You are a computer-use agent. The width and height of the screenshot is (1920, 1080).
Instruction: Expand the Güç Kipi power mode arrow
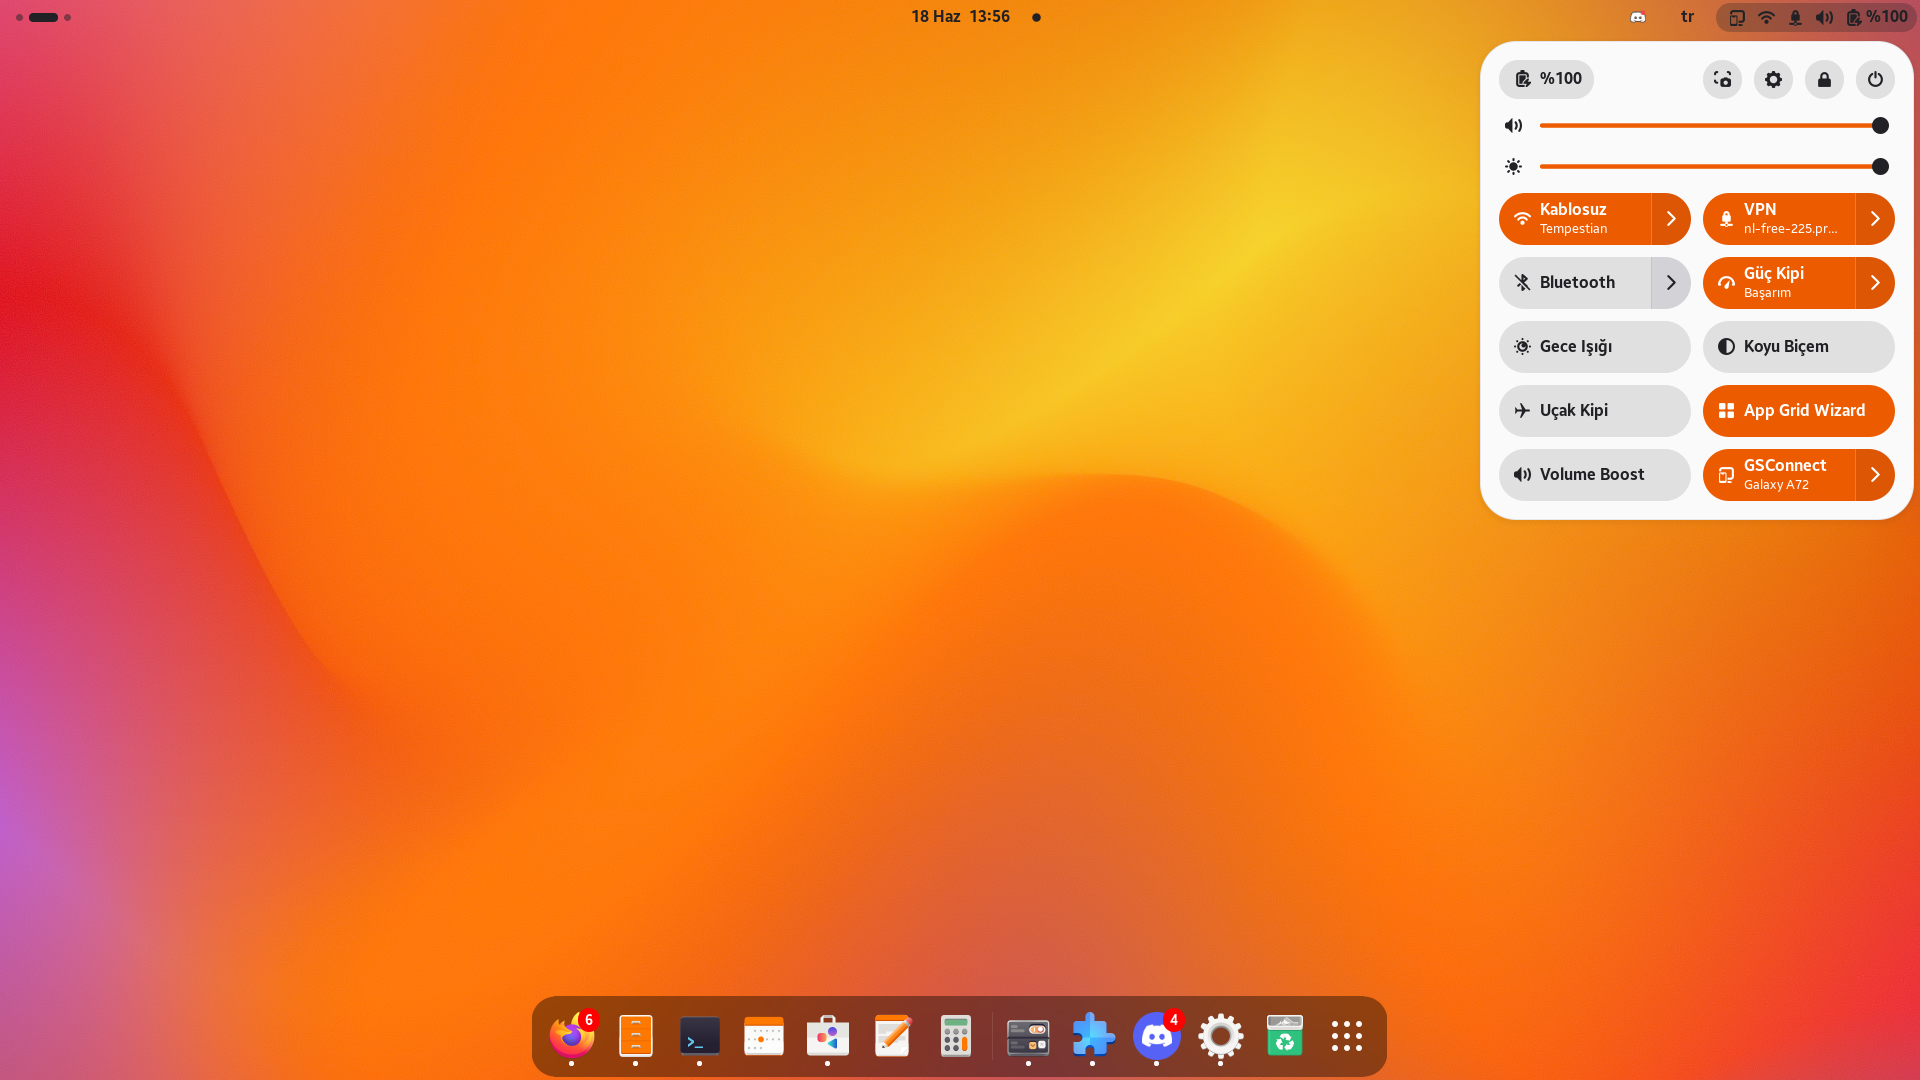pyautogui.click(x=1875, y=282)
